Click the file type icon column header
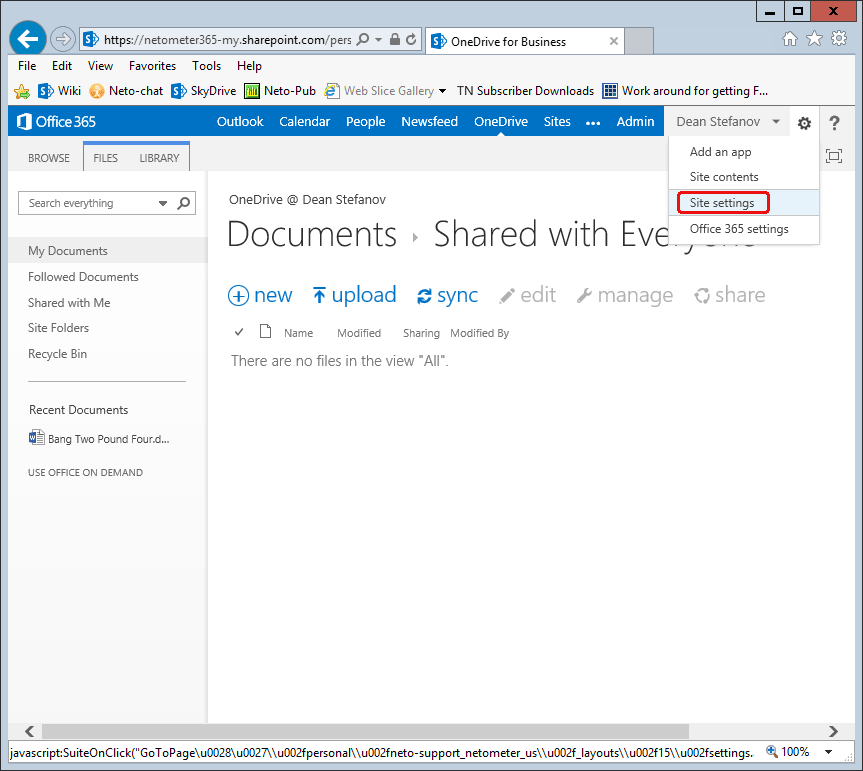Viewport: 863px width, 771px height. pos(265,331)
